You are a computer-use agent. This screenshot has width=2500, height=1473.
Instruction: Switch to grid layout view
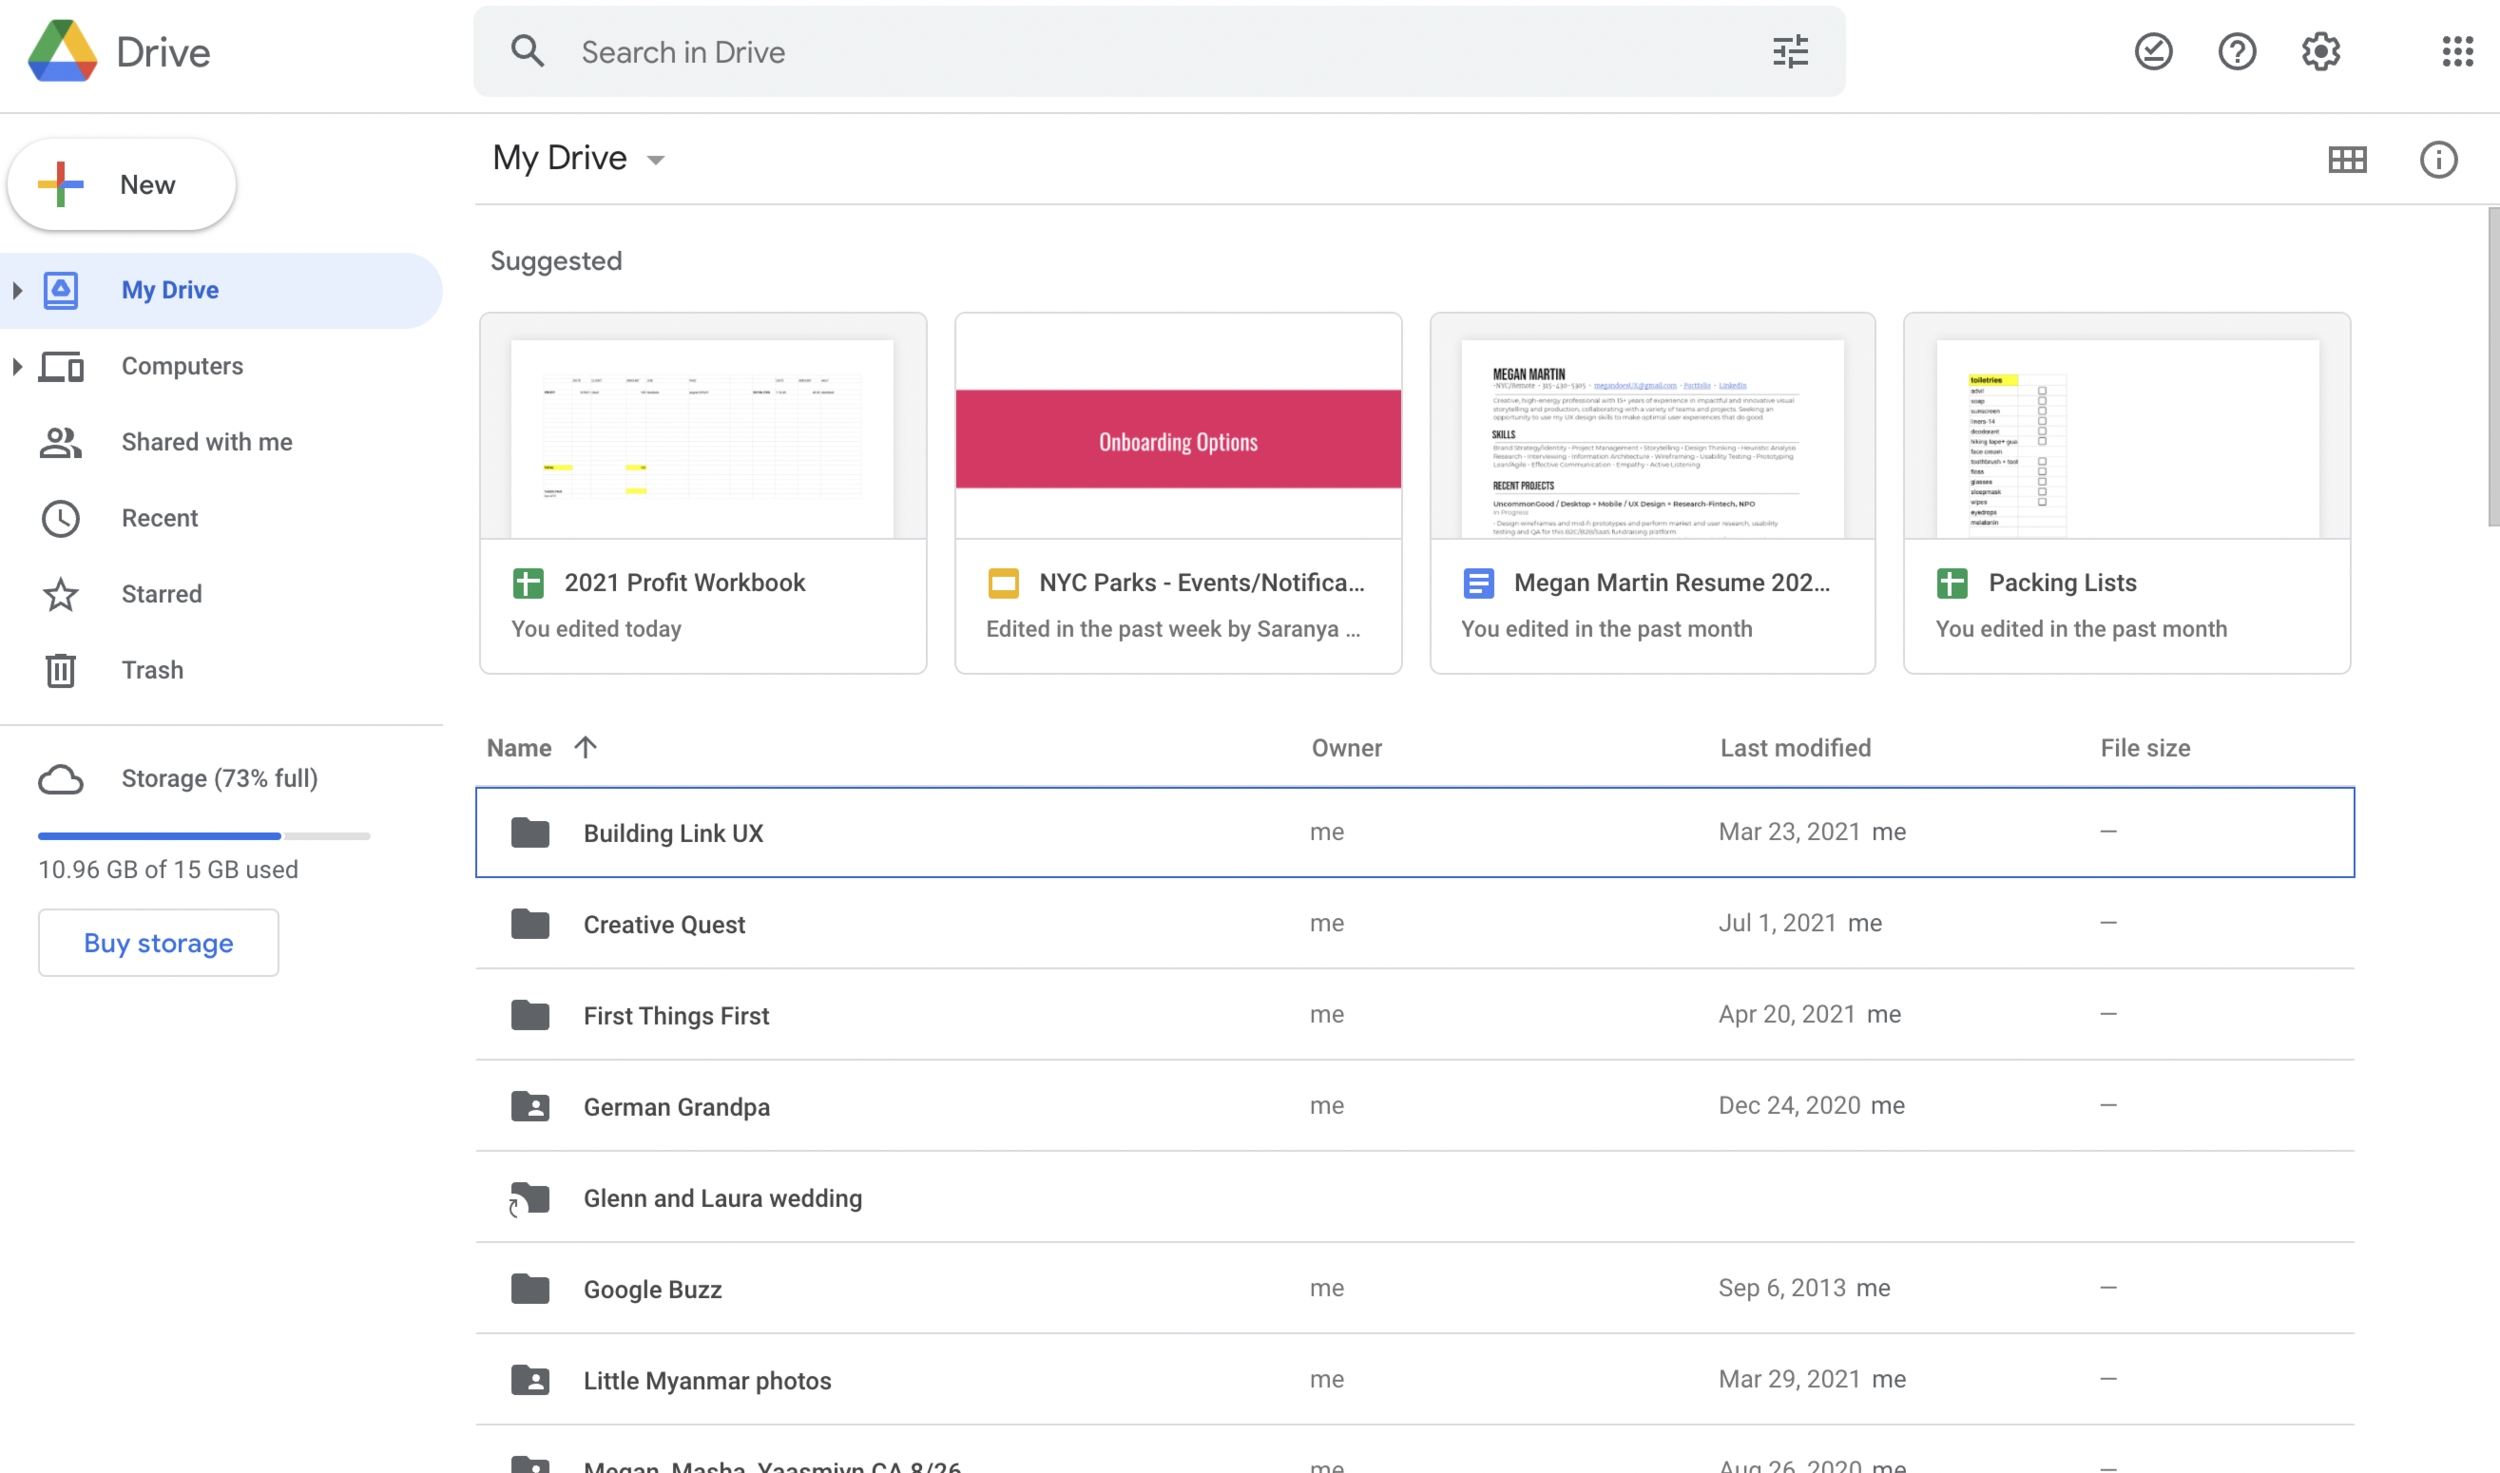point(2346,159)
